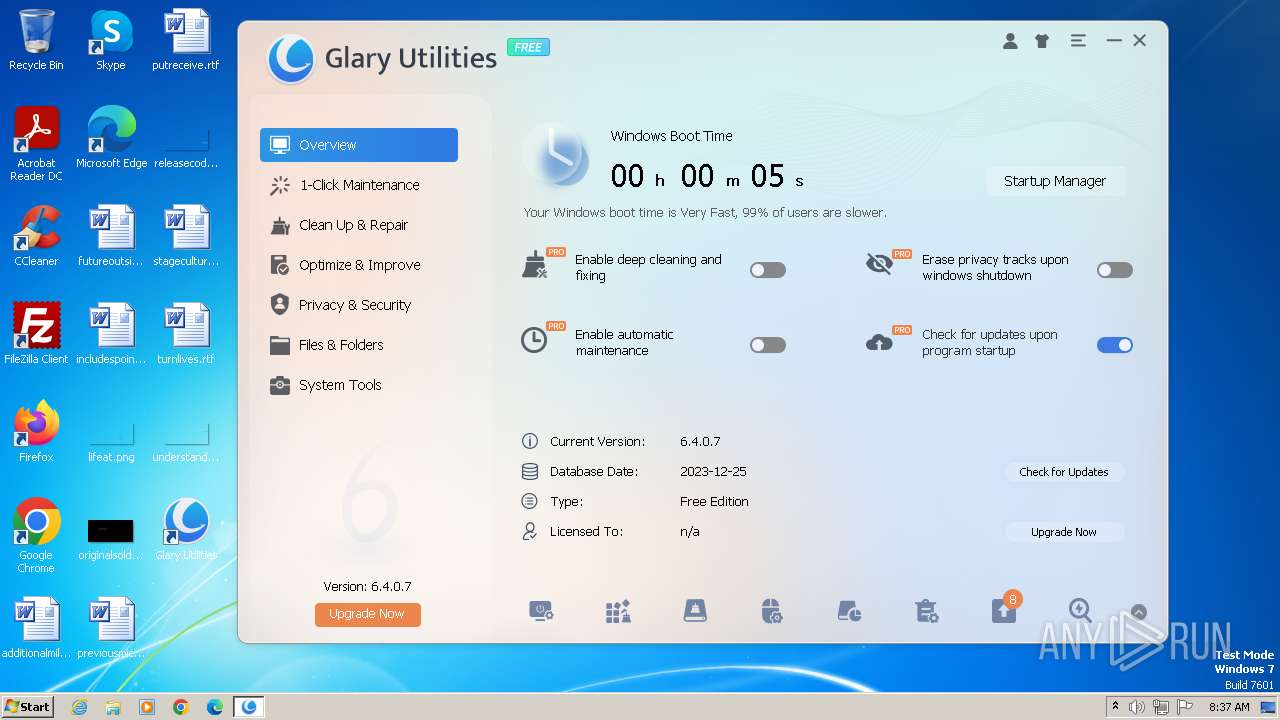The image size is (1280, 720).
Task: Select the putreceive.rtf desktop file
Action: coord(186,40)
